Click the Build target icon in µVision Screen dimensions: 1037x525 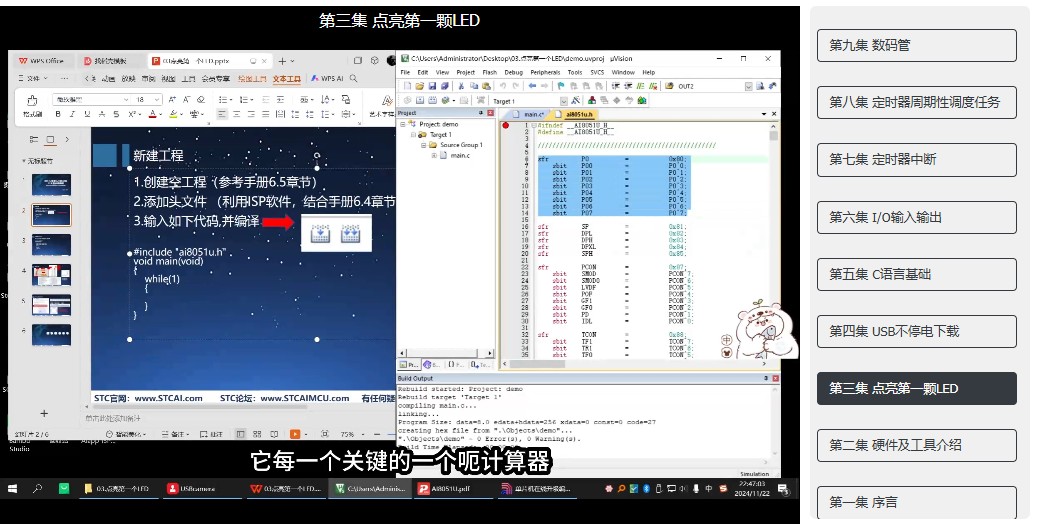click(419, 101)
